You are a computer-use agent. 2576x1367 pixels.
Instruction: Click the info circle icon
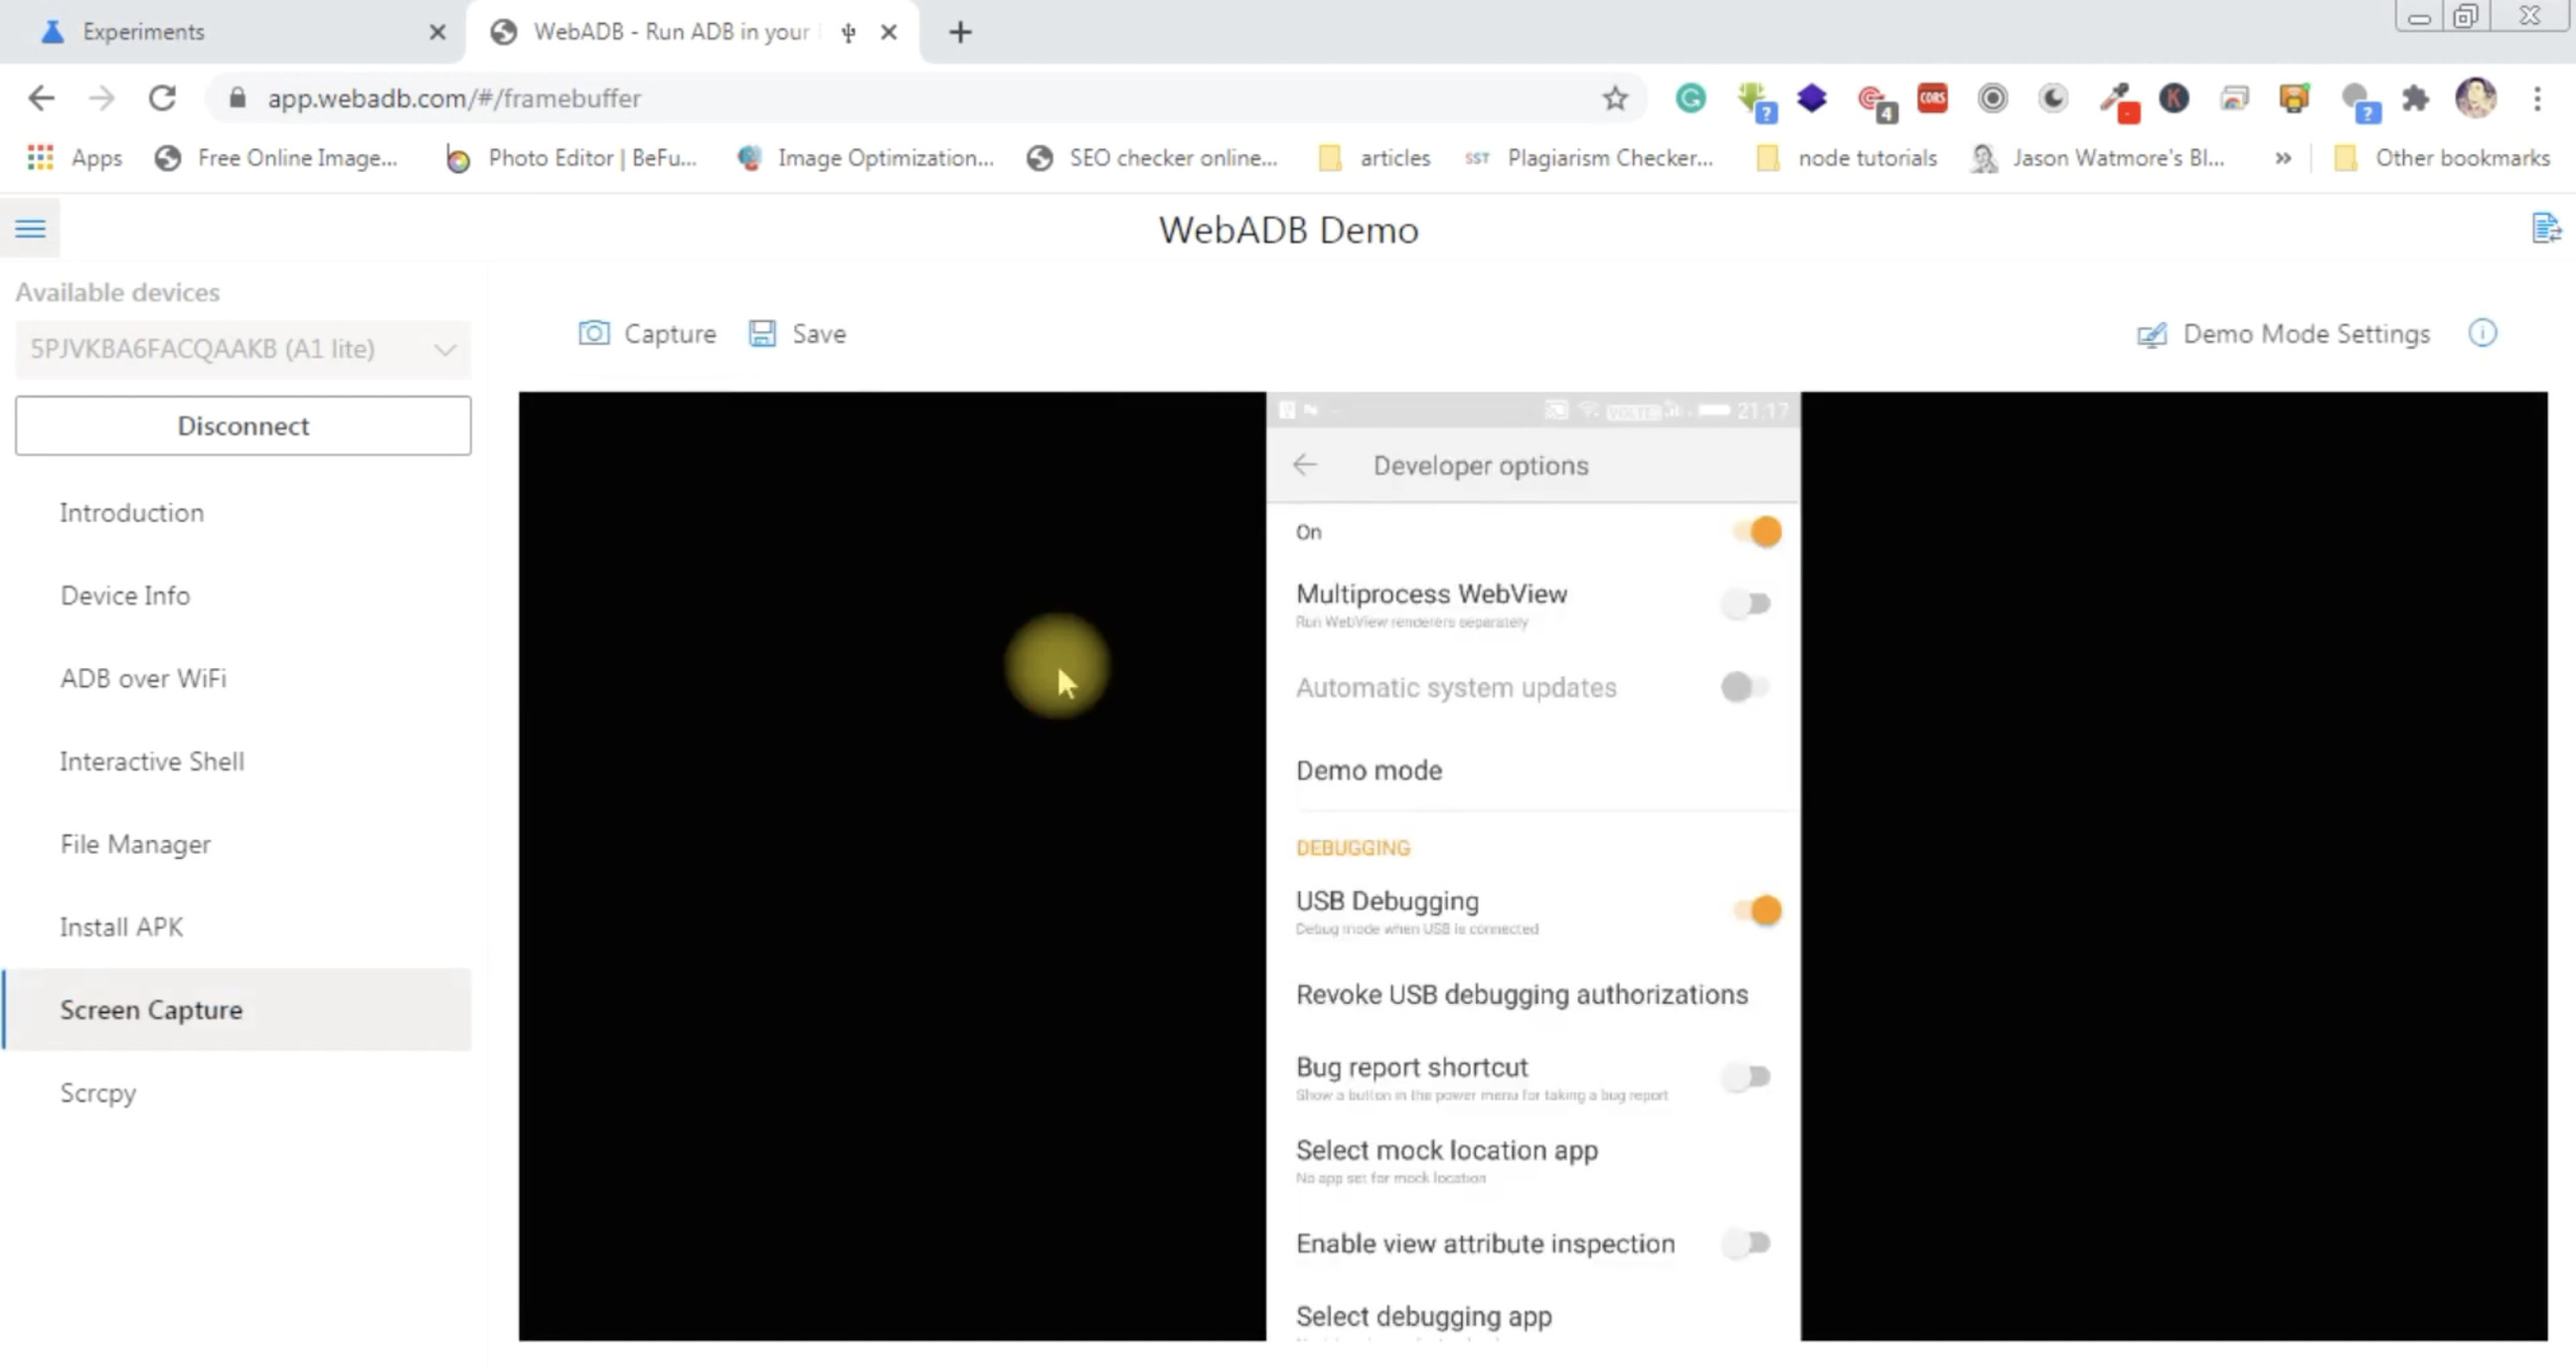click(2482, 333)
